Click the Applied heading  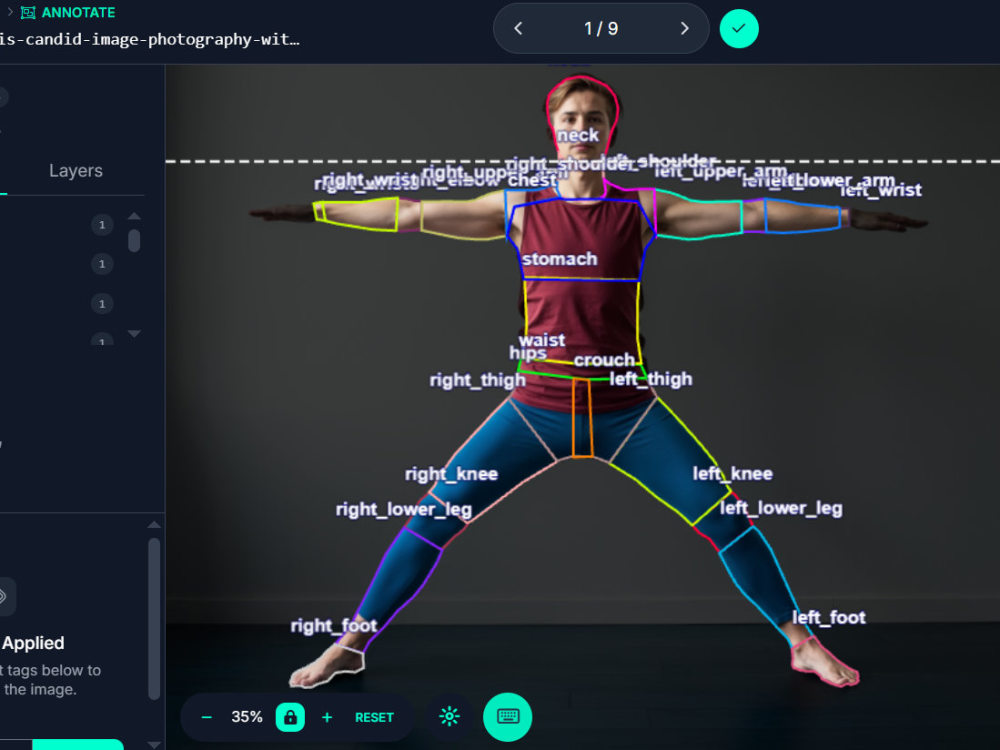click(x=33, y=643)
